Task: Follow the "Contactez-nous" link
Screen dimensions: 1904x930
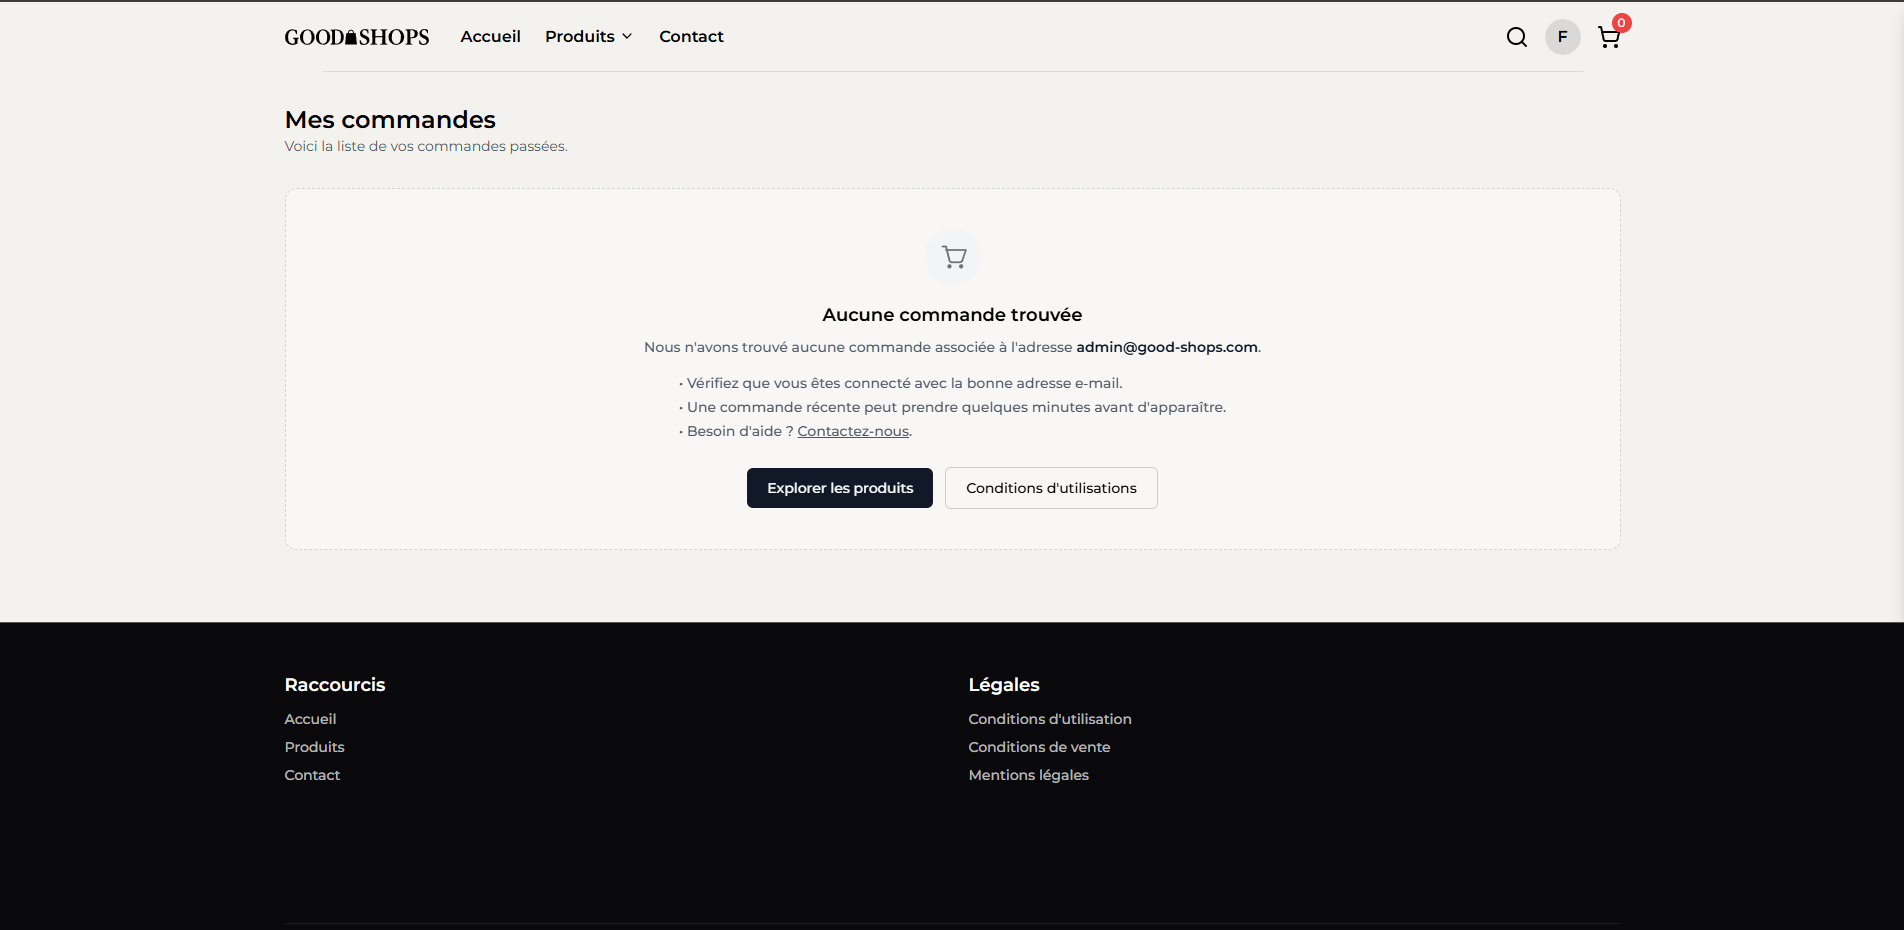Action: tap(853, 431)
